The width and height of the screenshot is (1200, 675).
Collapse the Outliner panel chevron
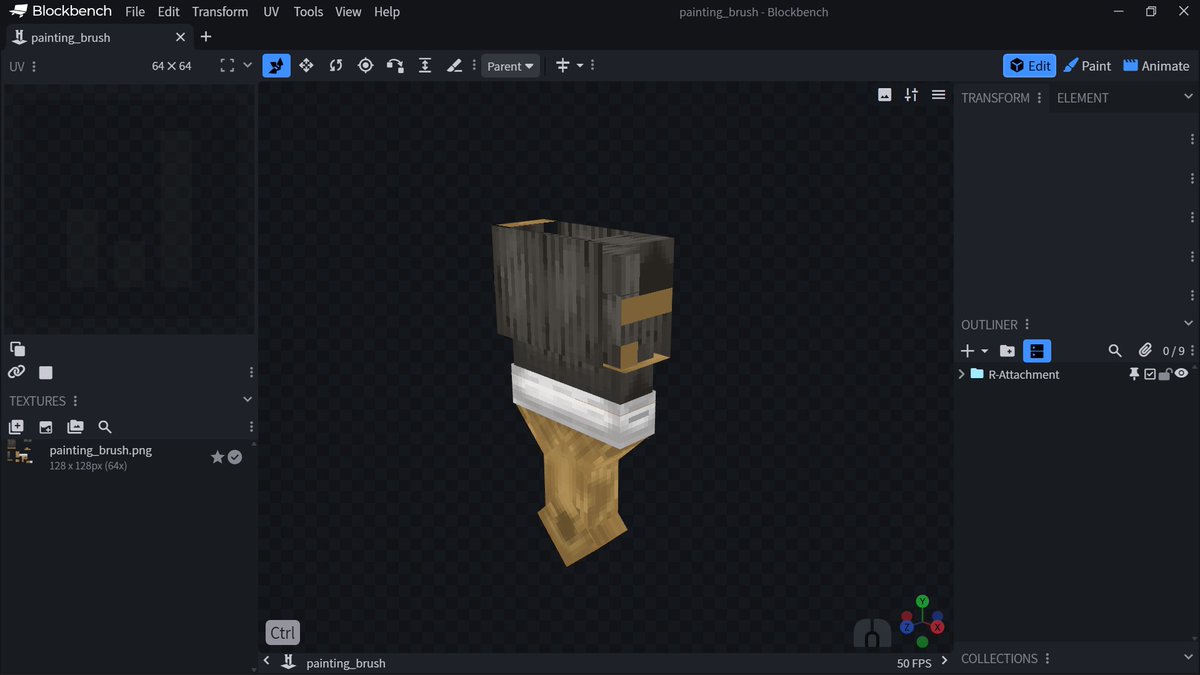(x=1188, y=323)
